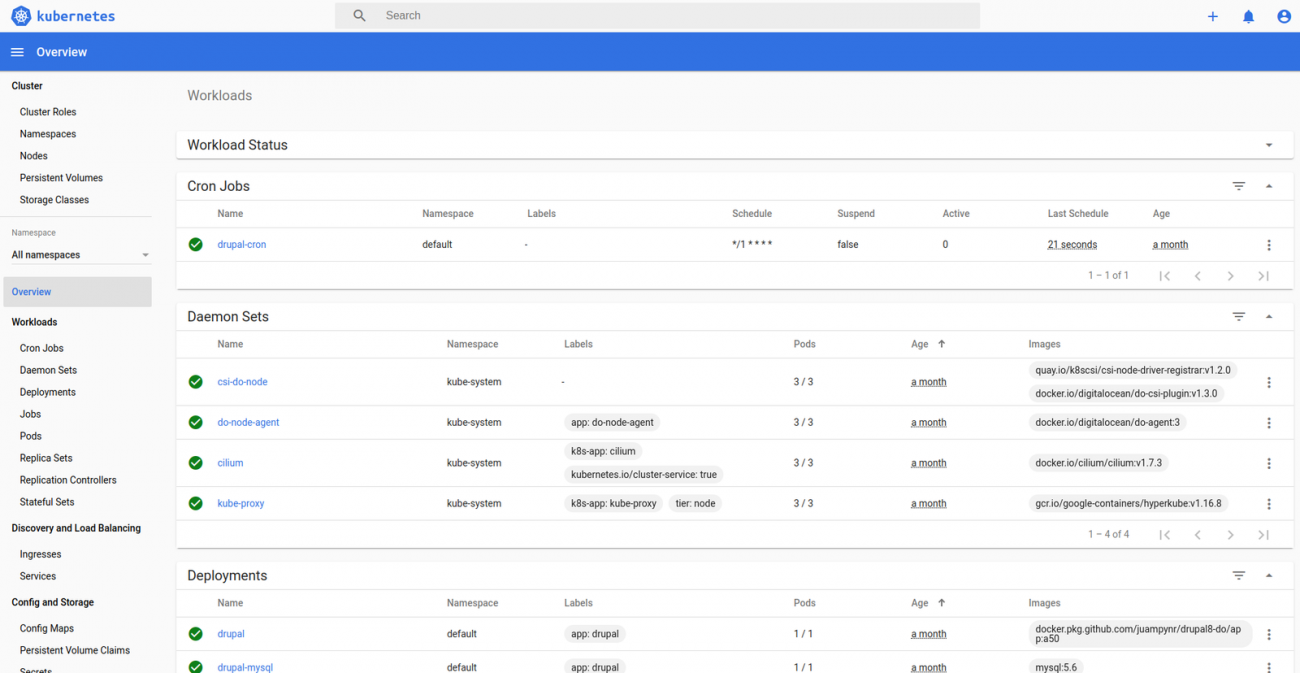Sort Deployments by Age arrow
The height and width of the screenshot is (673, 1300).
click(x=941, y=603)
